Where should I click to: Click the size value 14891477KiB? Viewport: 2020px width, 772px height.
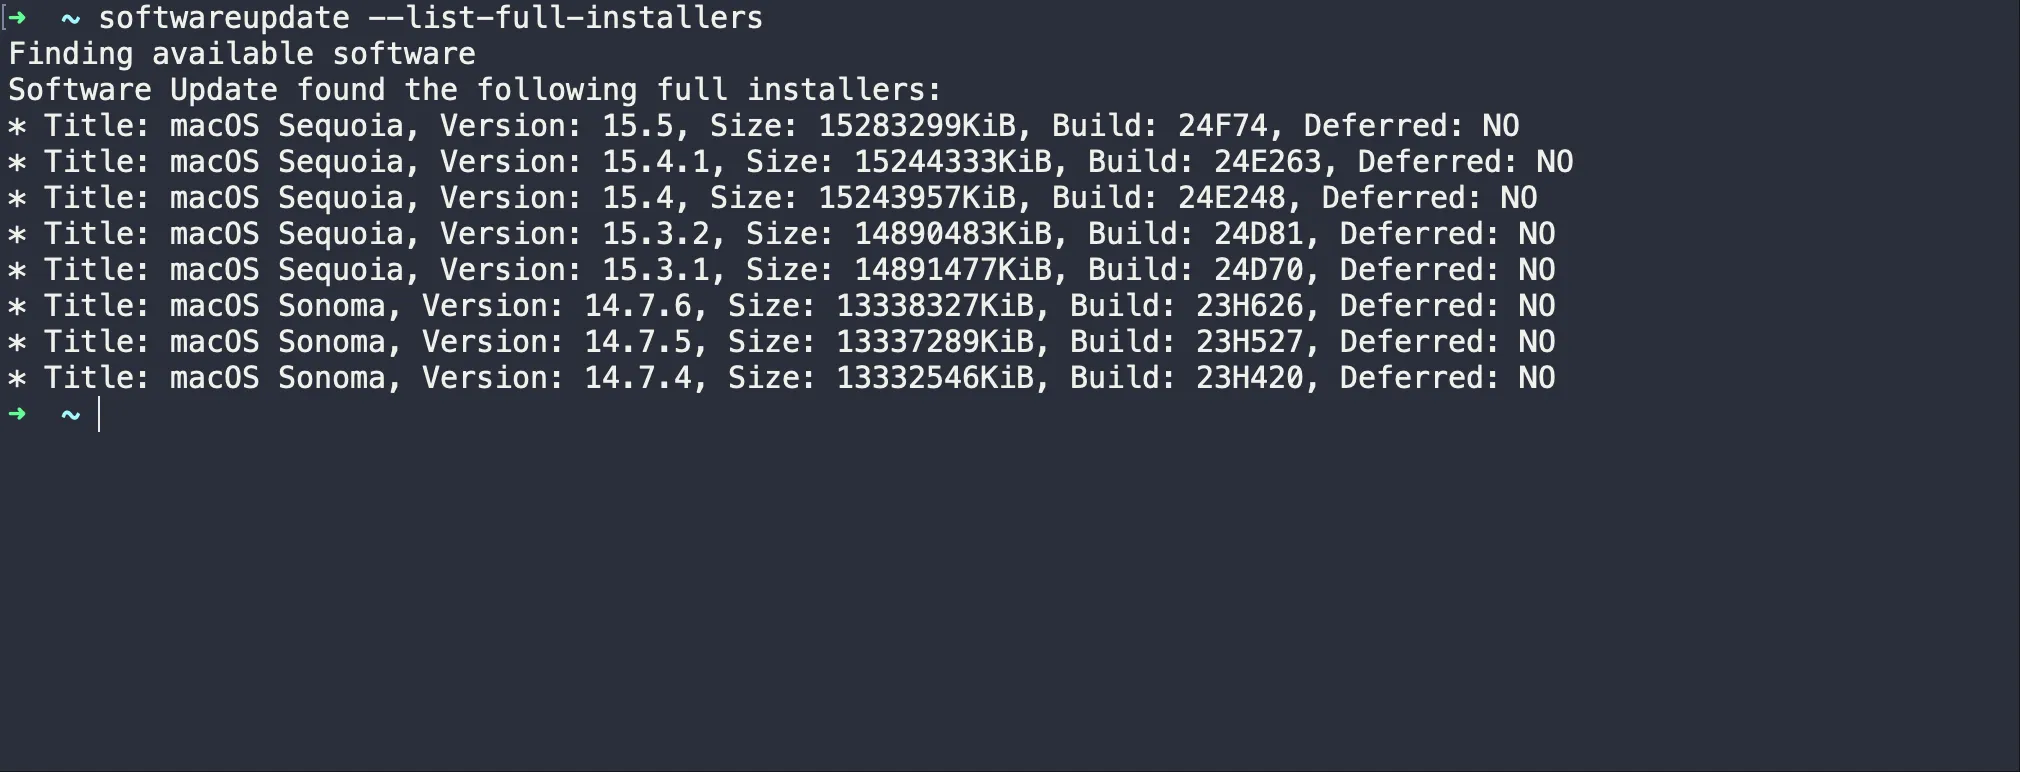[x=952, y=270]
